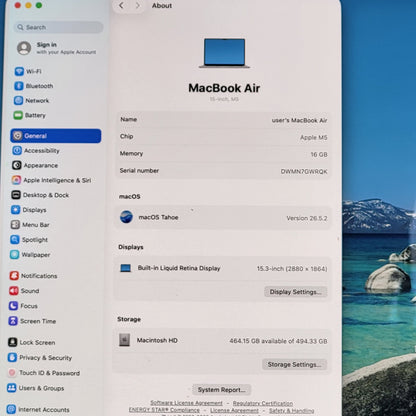The width and height of the screenshot is (416, 416).
Task: Open the Touch ID & Password icon
Action: [12, 373]
